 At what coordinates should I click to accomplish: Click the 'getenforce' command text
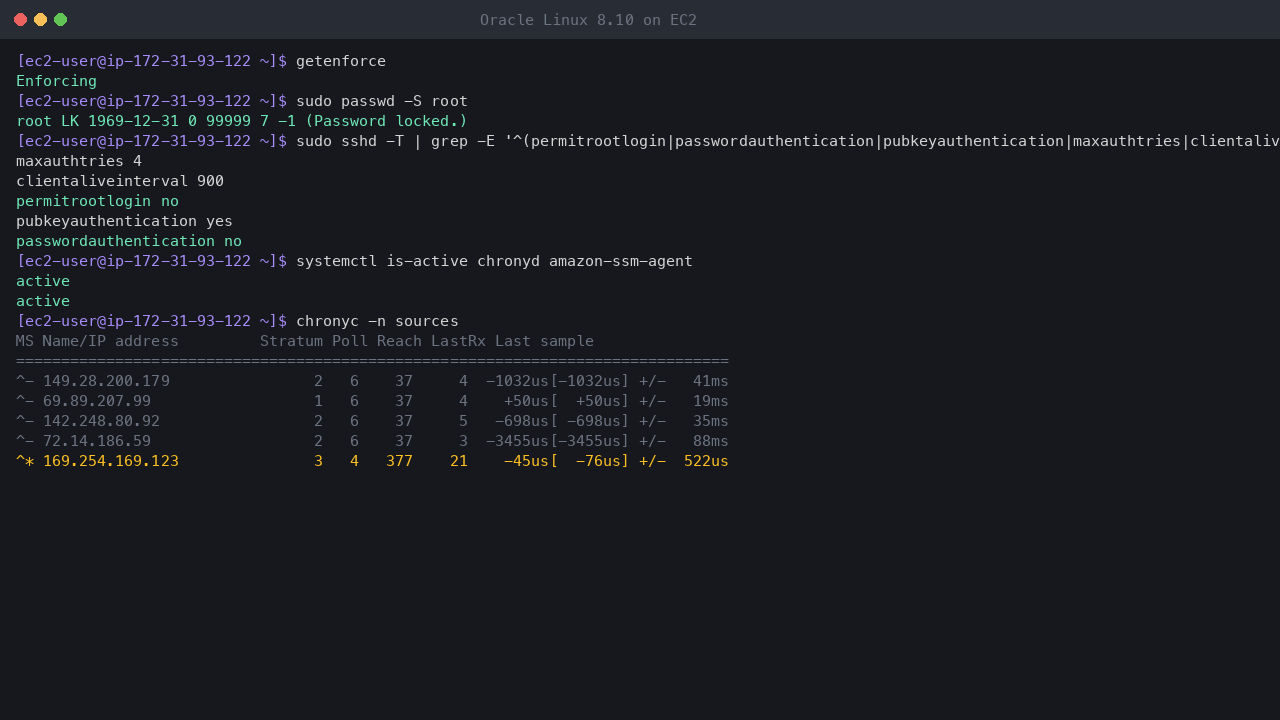tap(341, 61)
